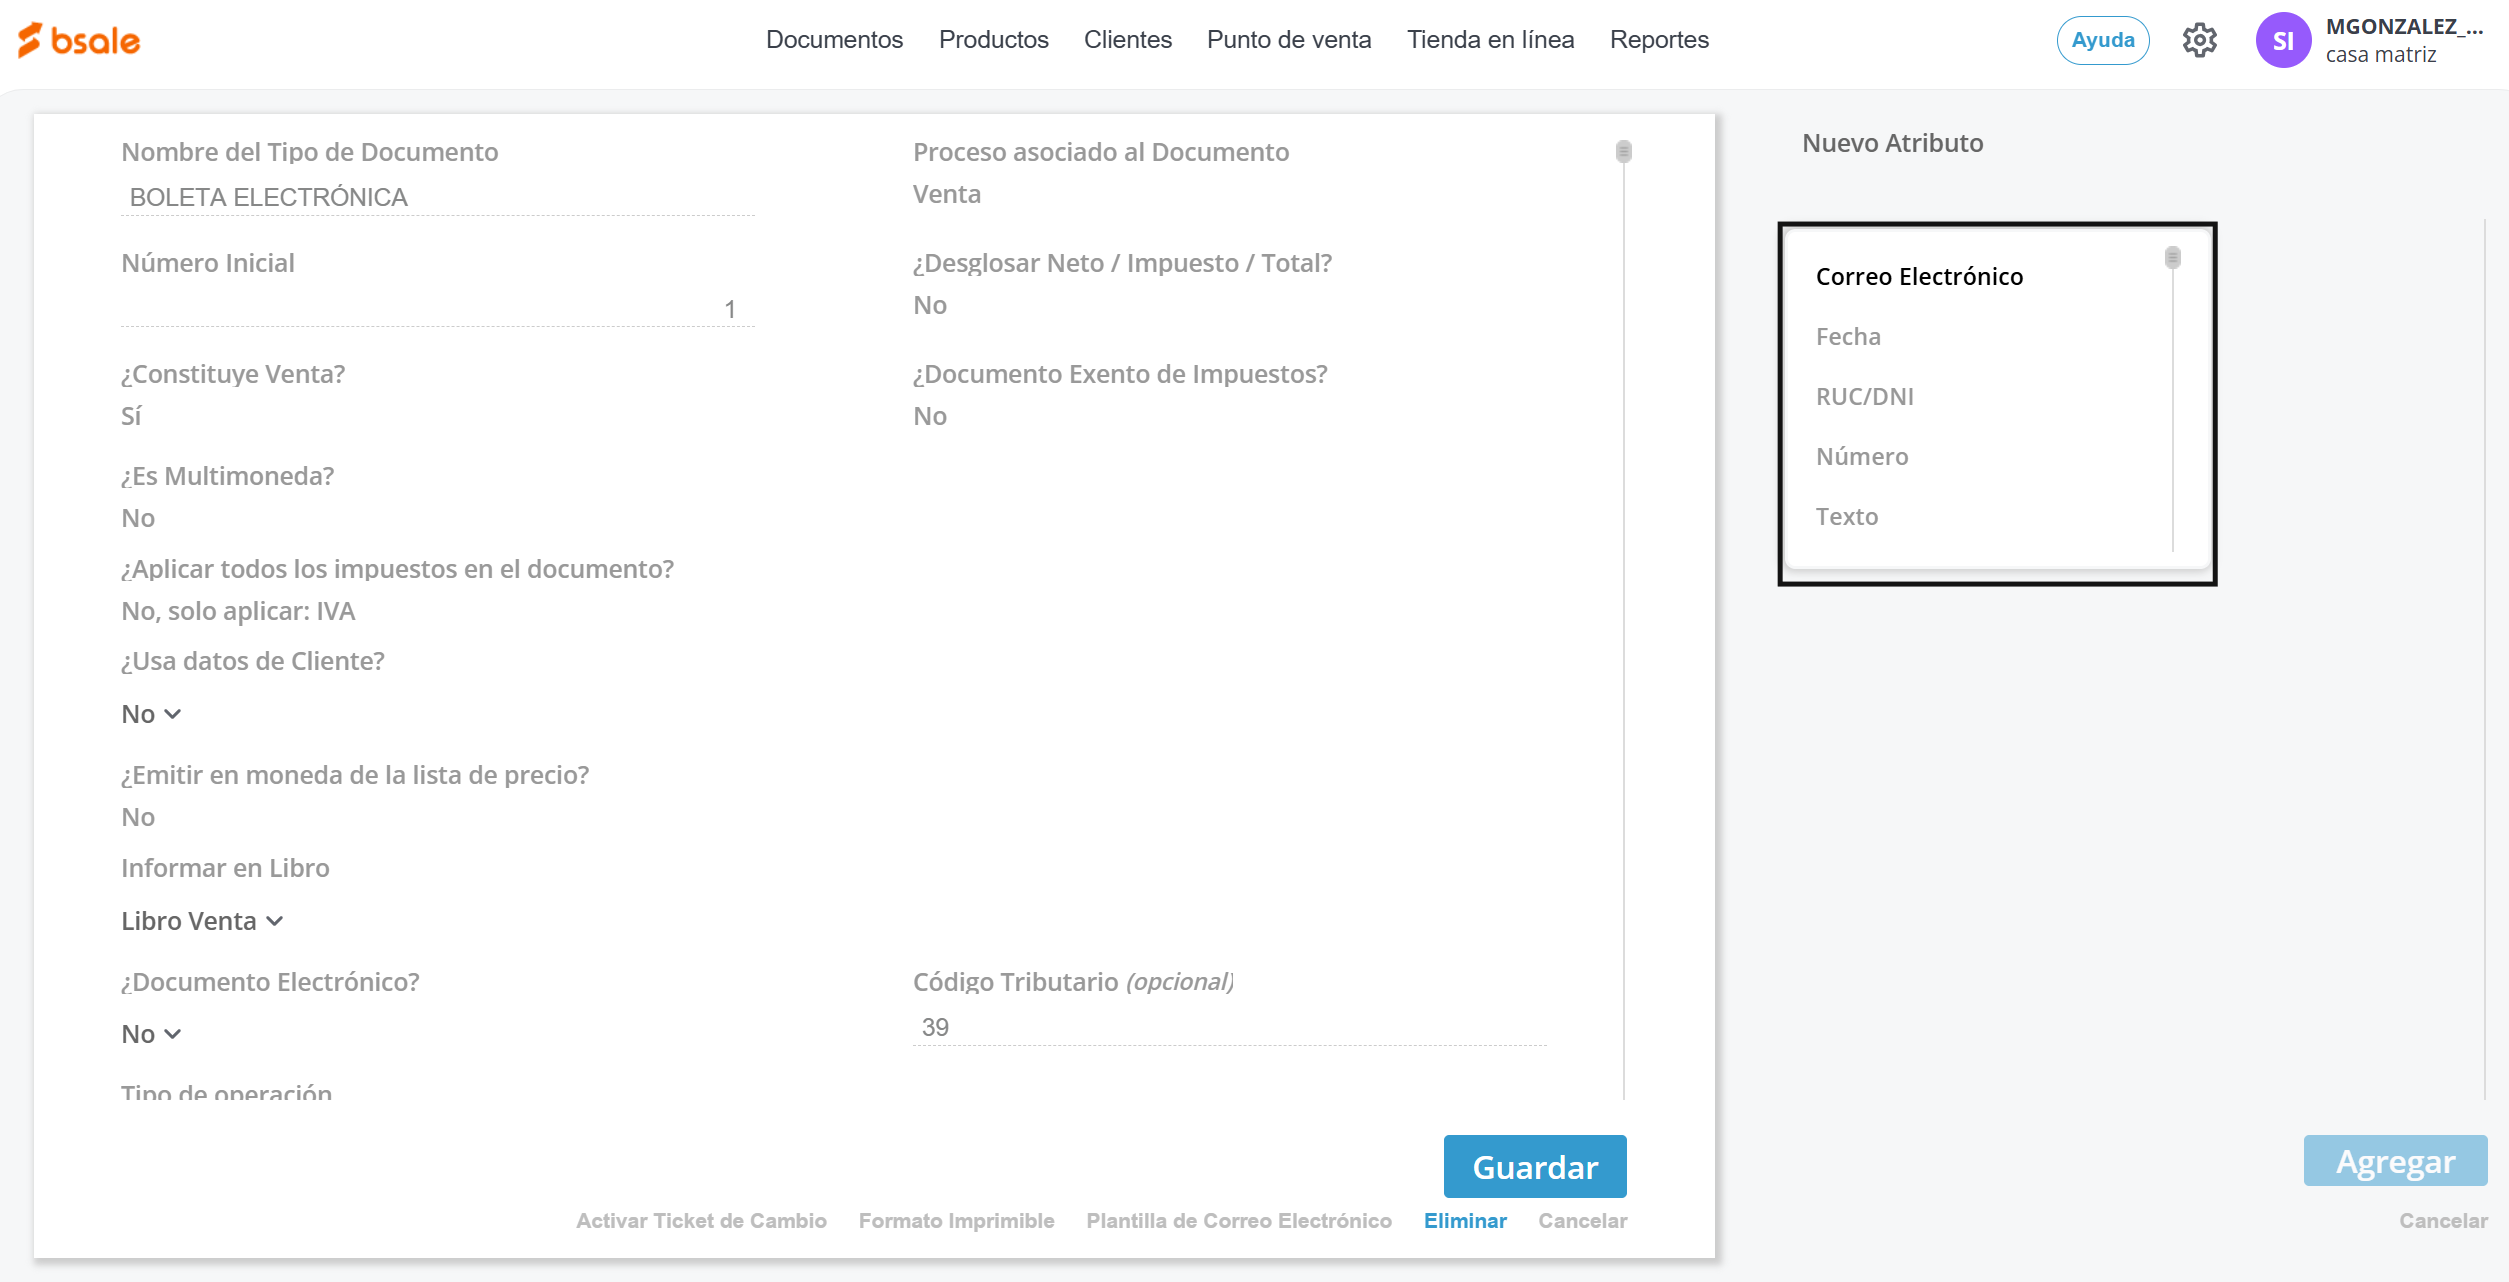Select Correo Electrónico attribute option

click(x=1918, y=277)
